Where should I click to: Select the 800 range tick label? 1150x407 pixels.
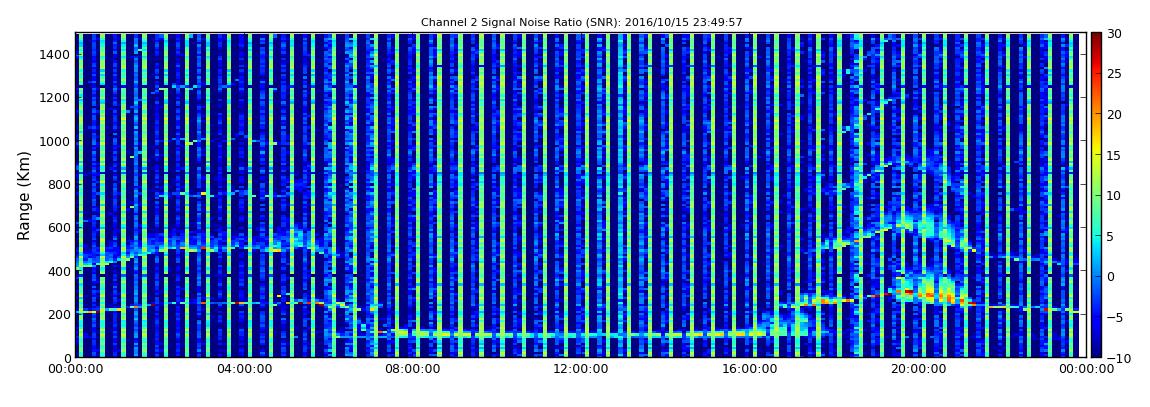coord(59,184)
